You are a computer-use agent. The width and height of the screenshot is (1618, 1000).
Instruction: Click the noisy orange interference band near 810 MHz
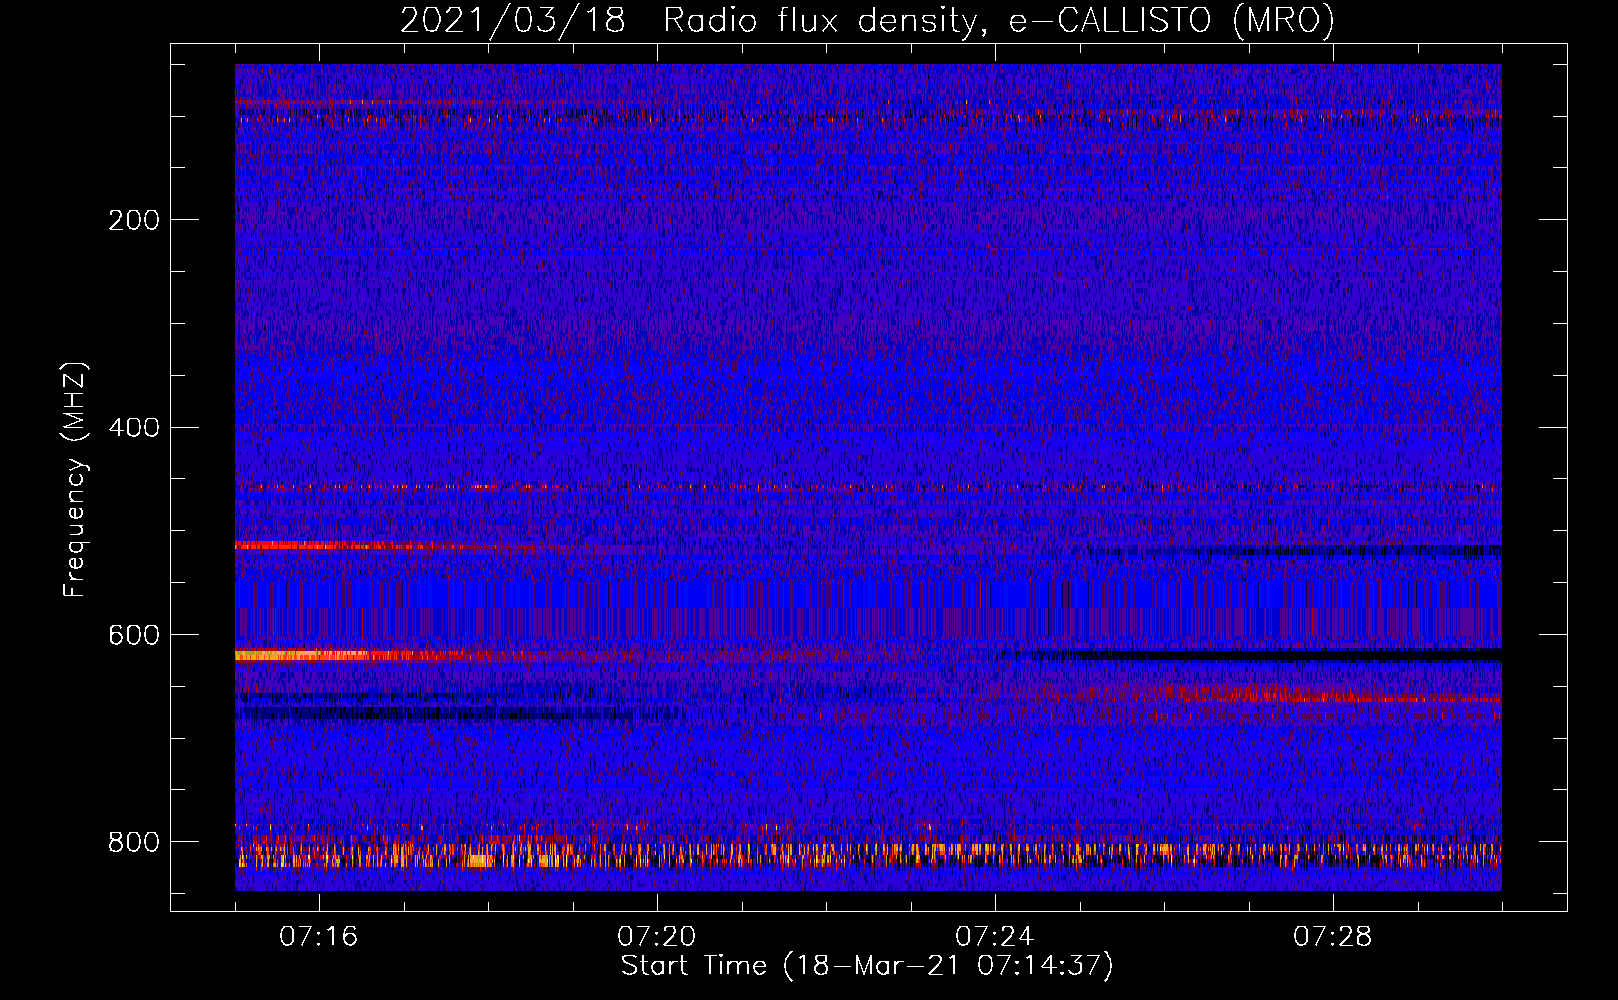coord(868,853)
